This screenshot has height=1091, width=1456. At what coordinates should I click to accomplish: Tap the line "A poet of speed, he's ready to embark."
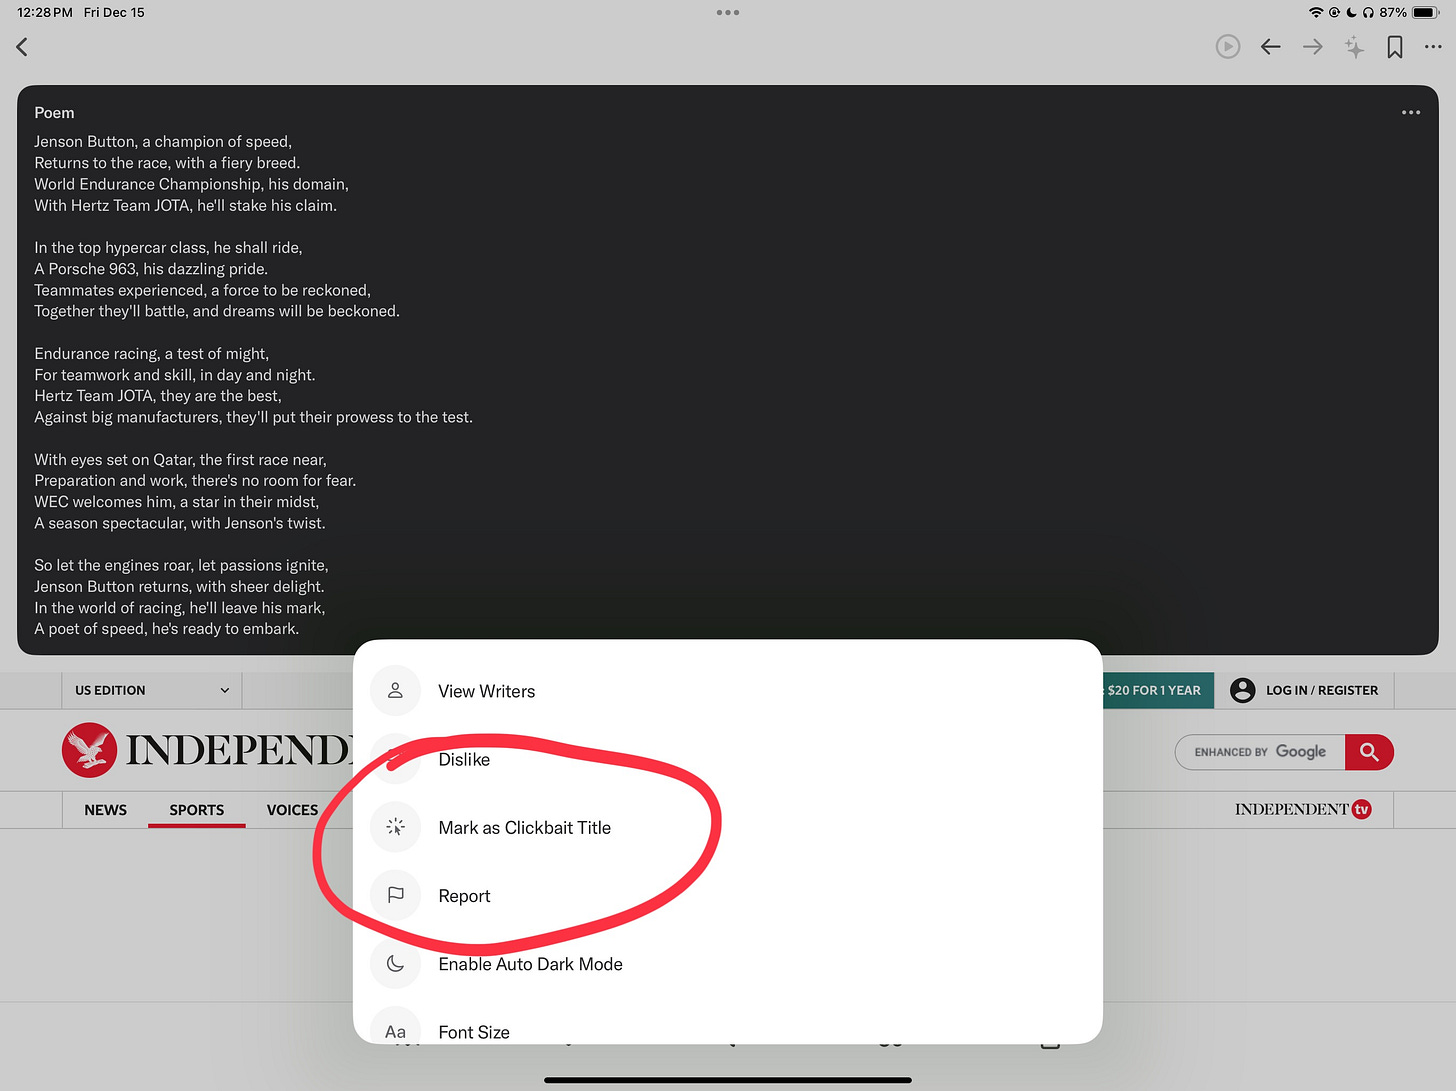167,629
